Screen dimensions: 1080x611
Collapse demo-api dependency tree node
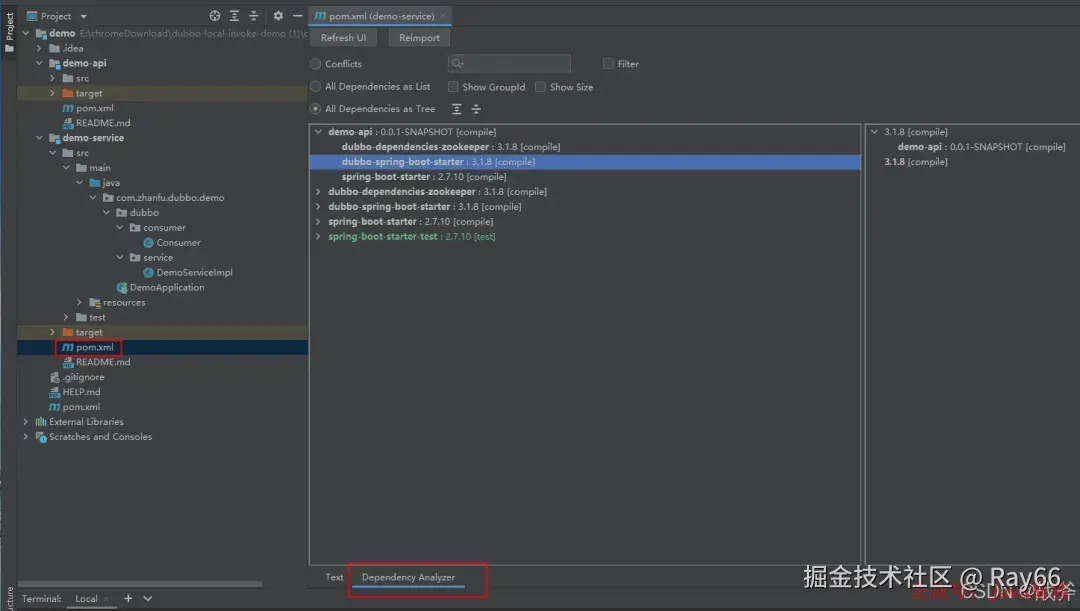tap(318, 132)
